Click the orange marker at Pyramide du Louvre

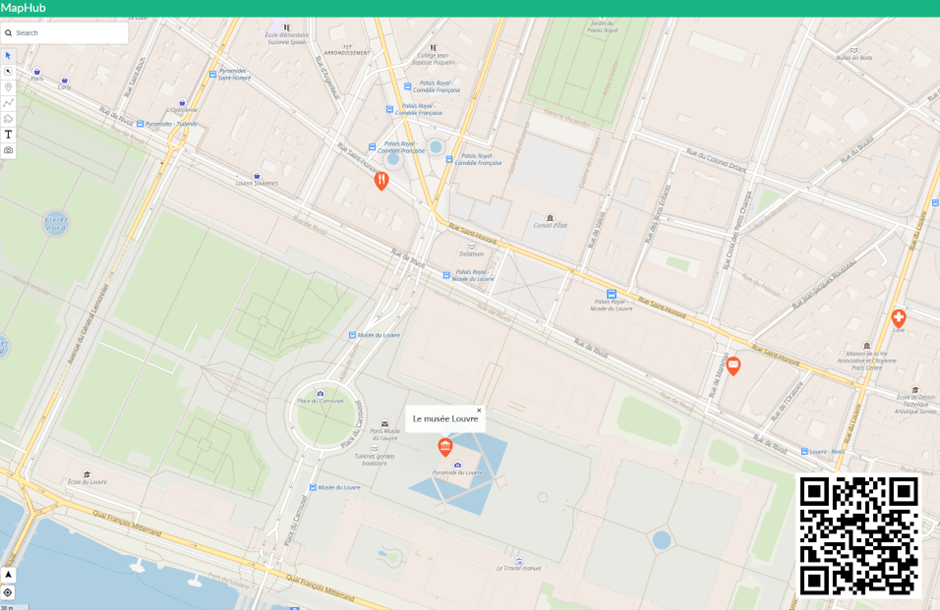point(446,446)
